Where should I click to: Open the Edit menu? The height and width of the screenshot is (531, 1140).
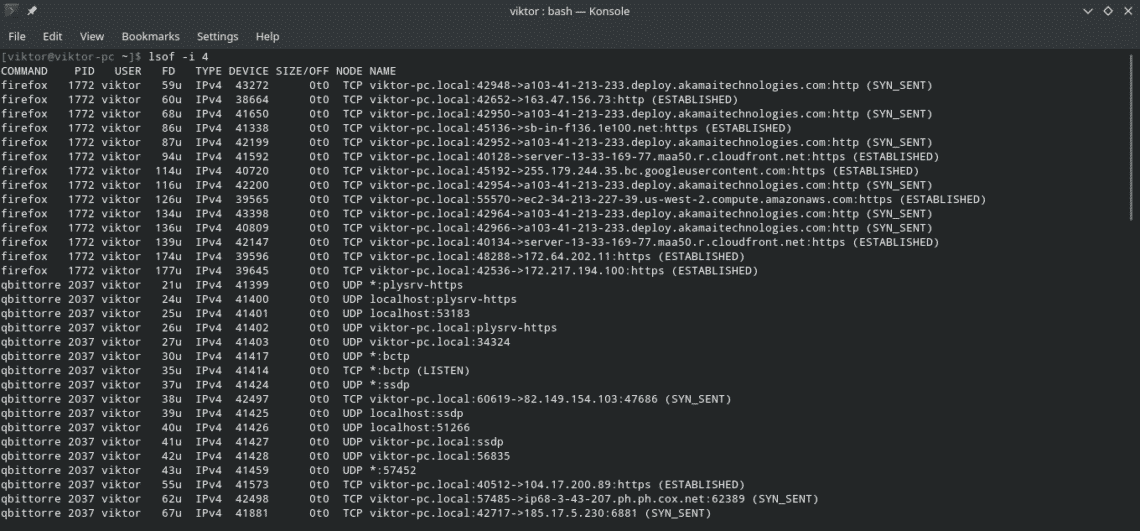[52, 36]
